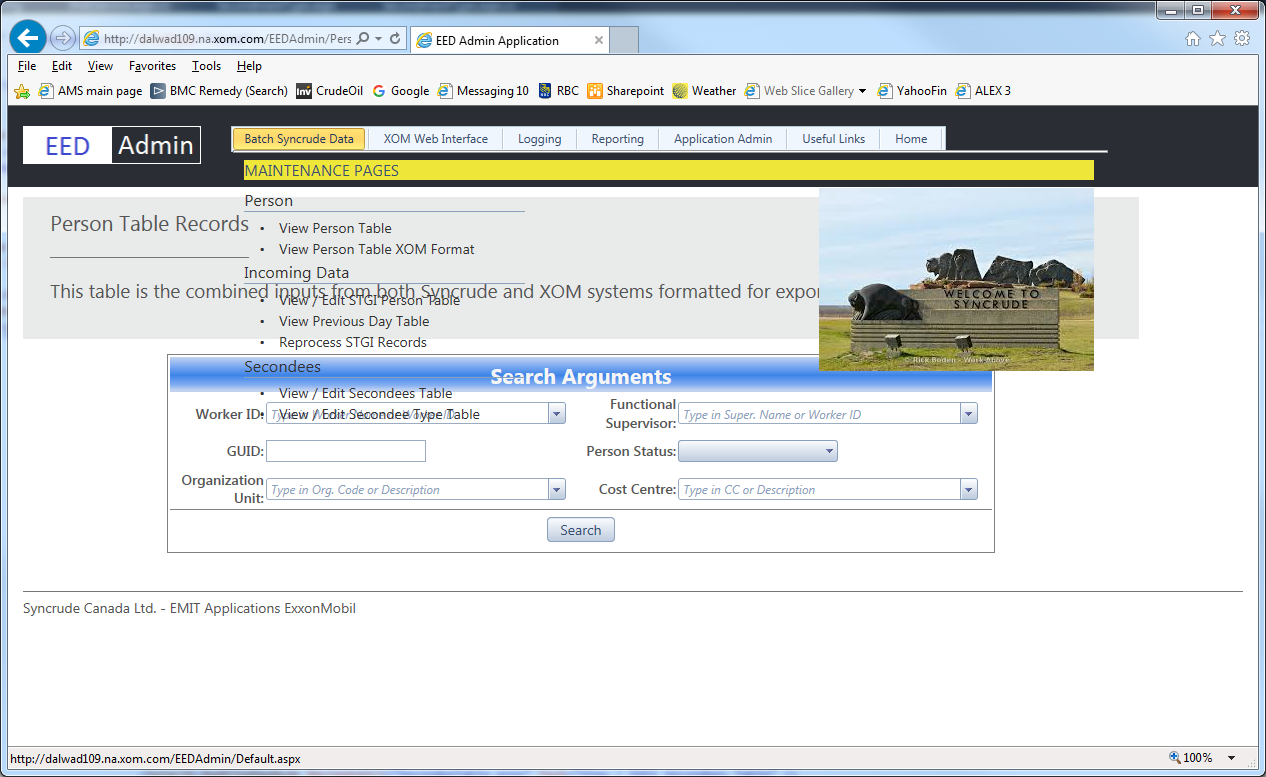
Task: Open AMS main page favorite
Action: (90, 91)
